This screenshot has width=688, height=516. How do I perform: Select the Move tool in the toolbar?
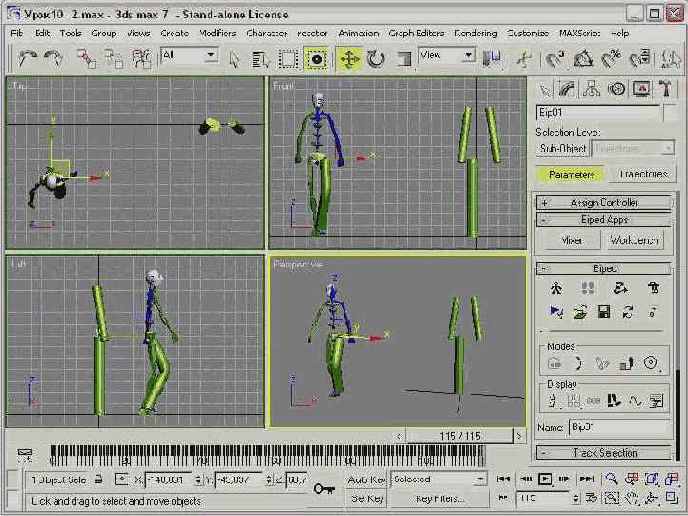(x=349, y=59)
